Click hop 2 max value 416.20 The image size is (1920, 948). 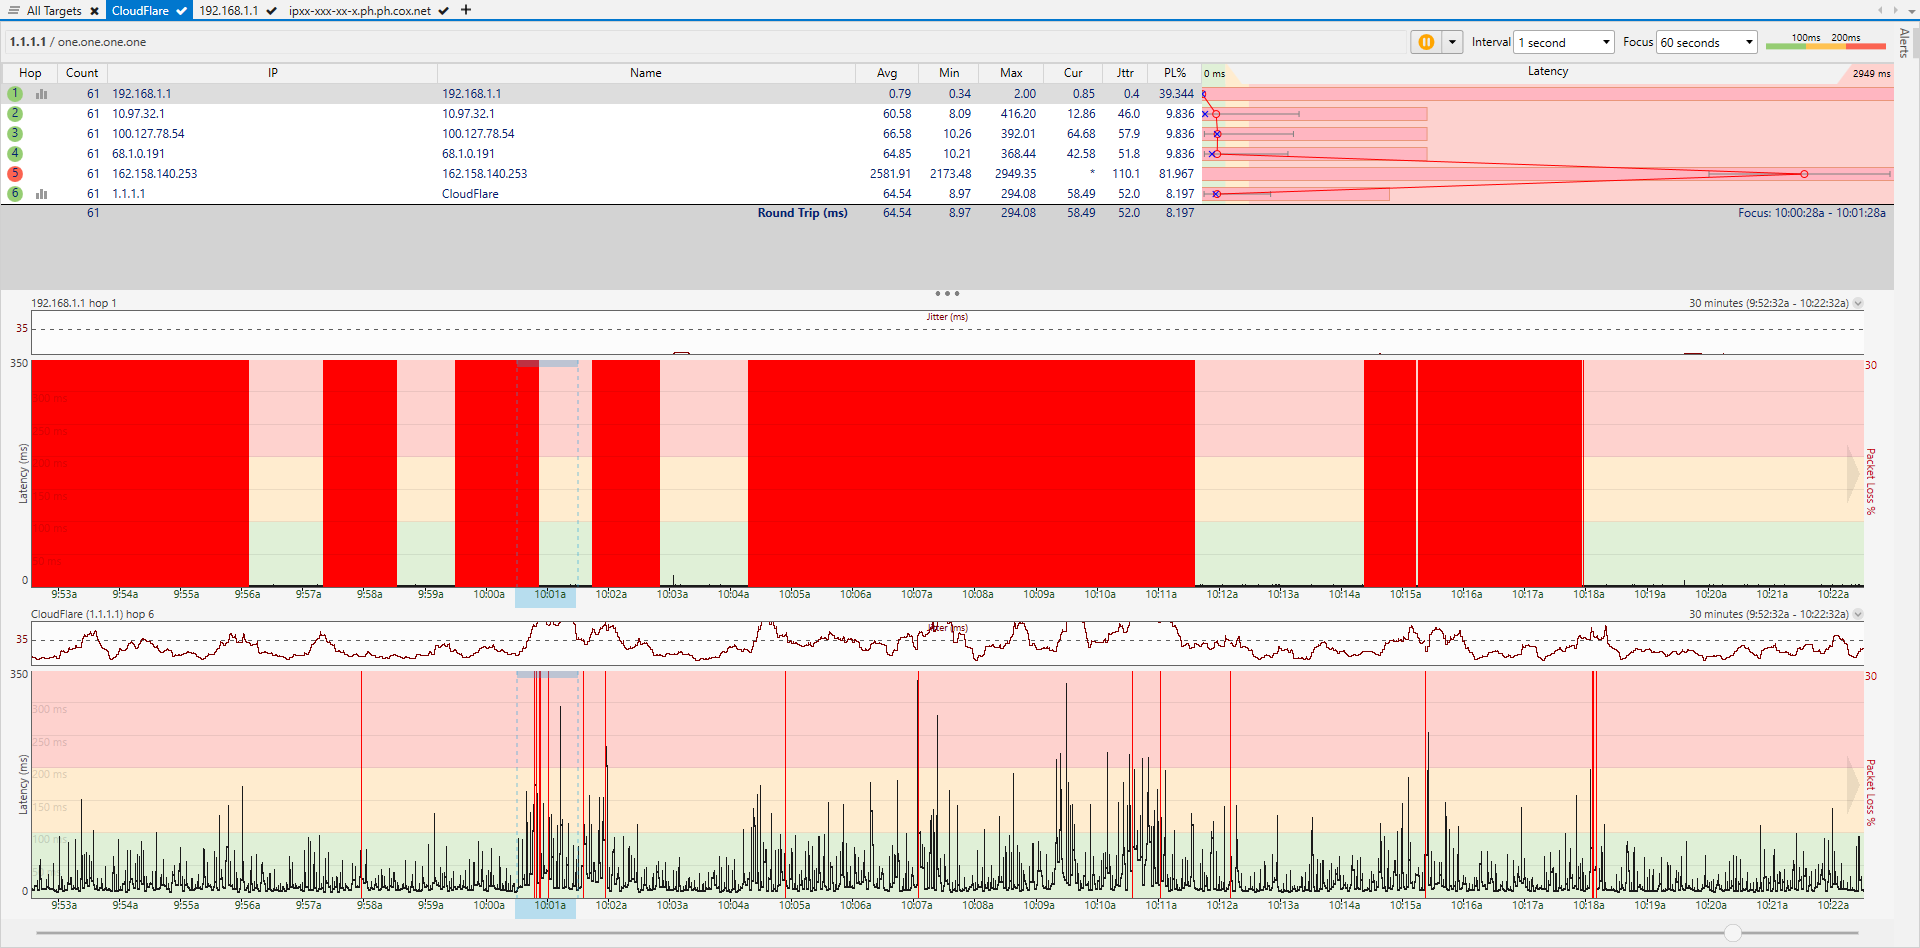(1018, 114)
